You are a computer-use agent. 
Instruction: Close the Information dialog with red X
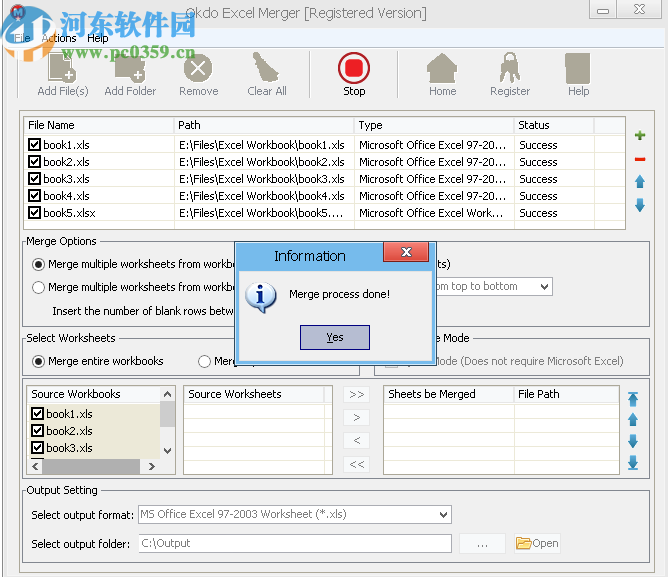[x=406, y=252]
